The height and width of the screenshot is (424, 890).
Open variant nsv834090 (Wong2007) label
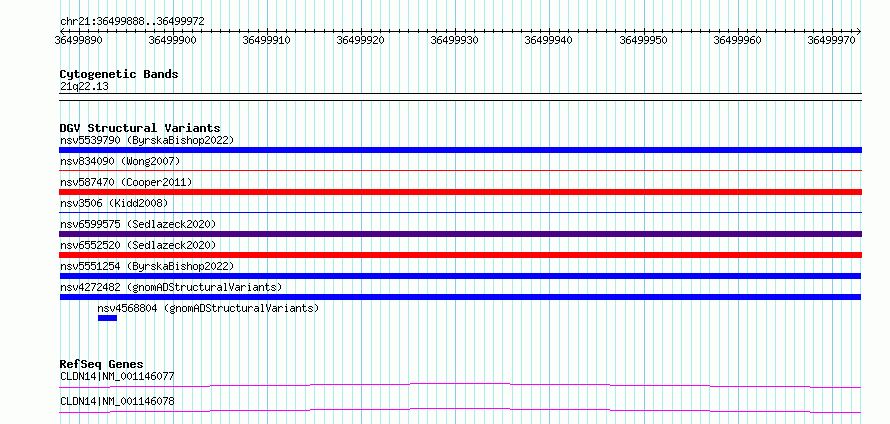coord(120,162)
